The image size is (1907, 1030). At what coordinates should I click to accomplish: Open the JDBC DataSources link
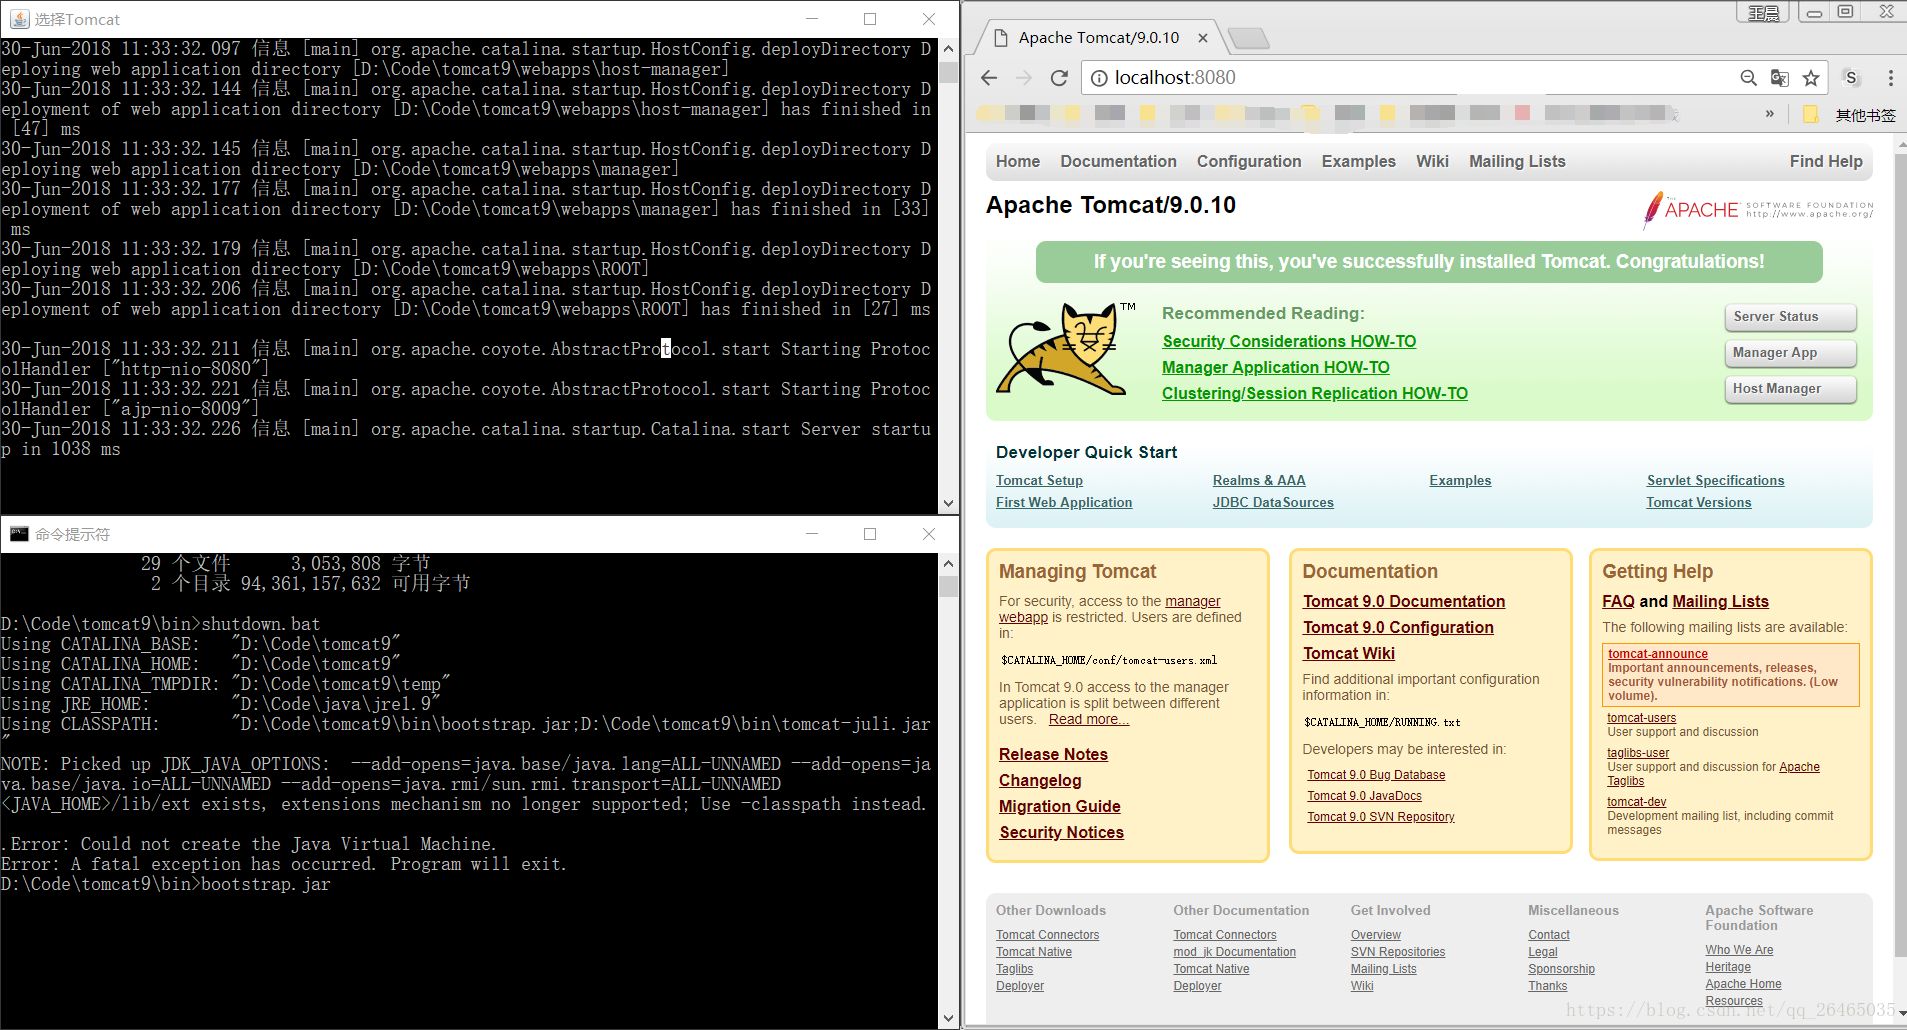1273,503
